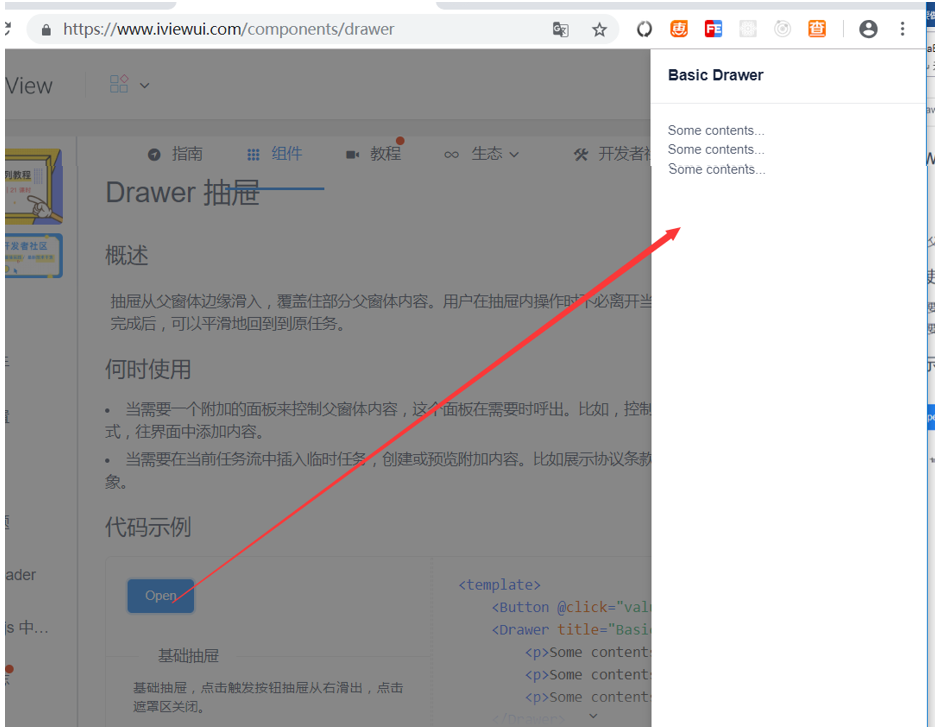This screenshot has height=727, width=935.
Task: Click the tools icon beside 开发者
Action: pos(581,154)
